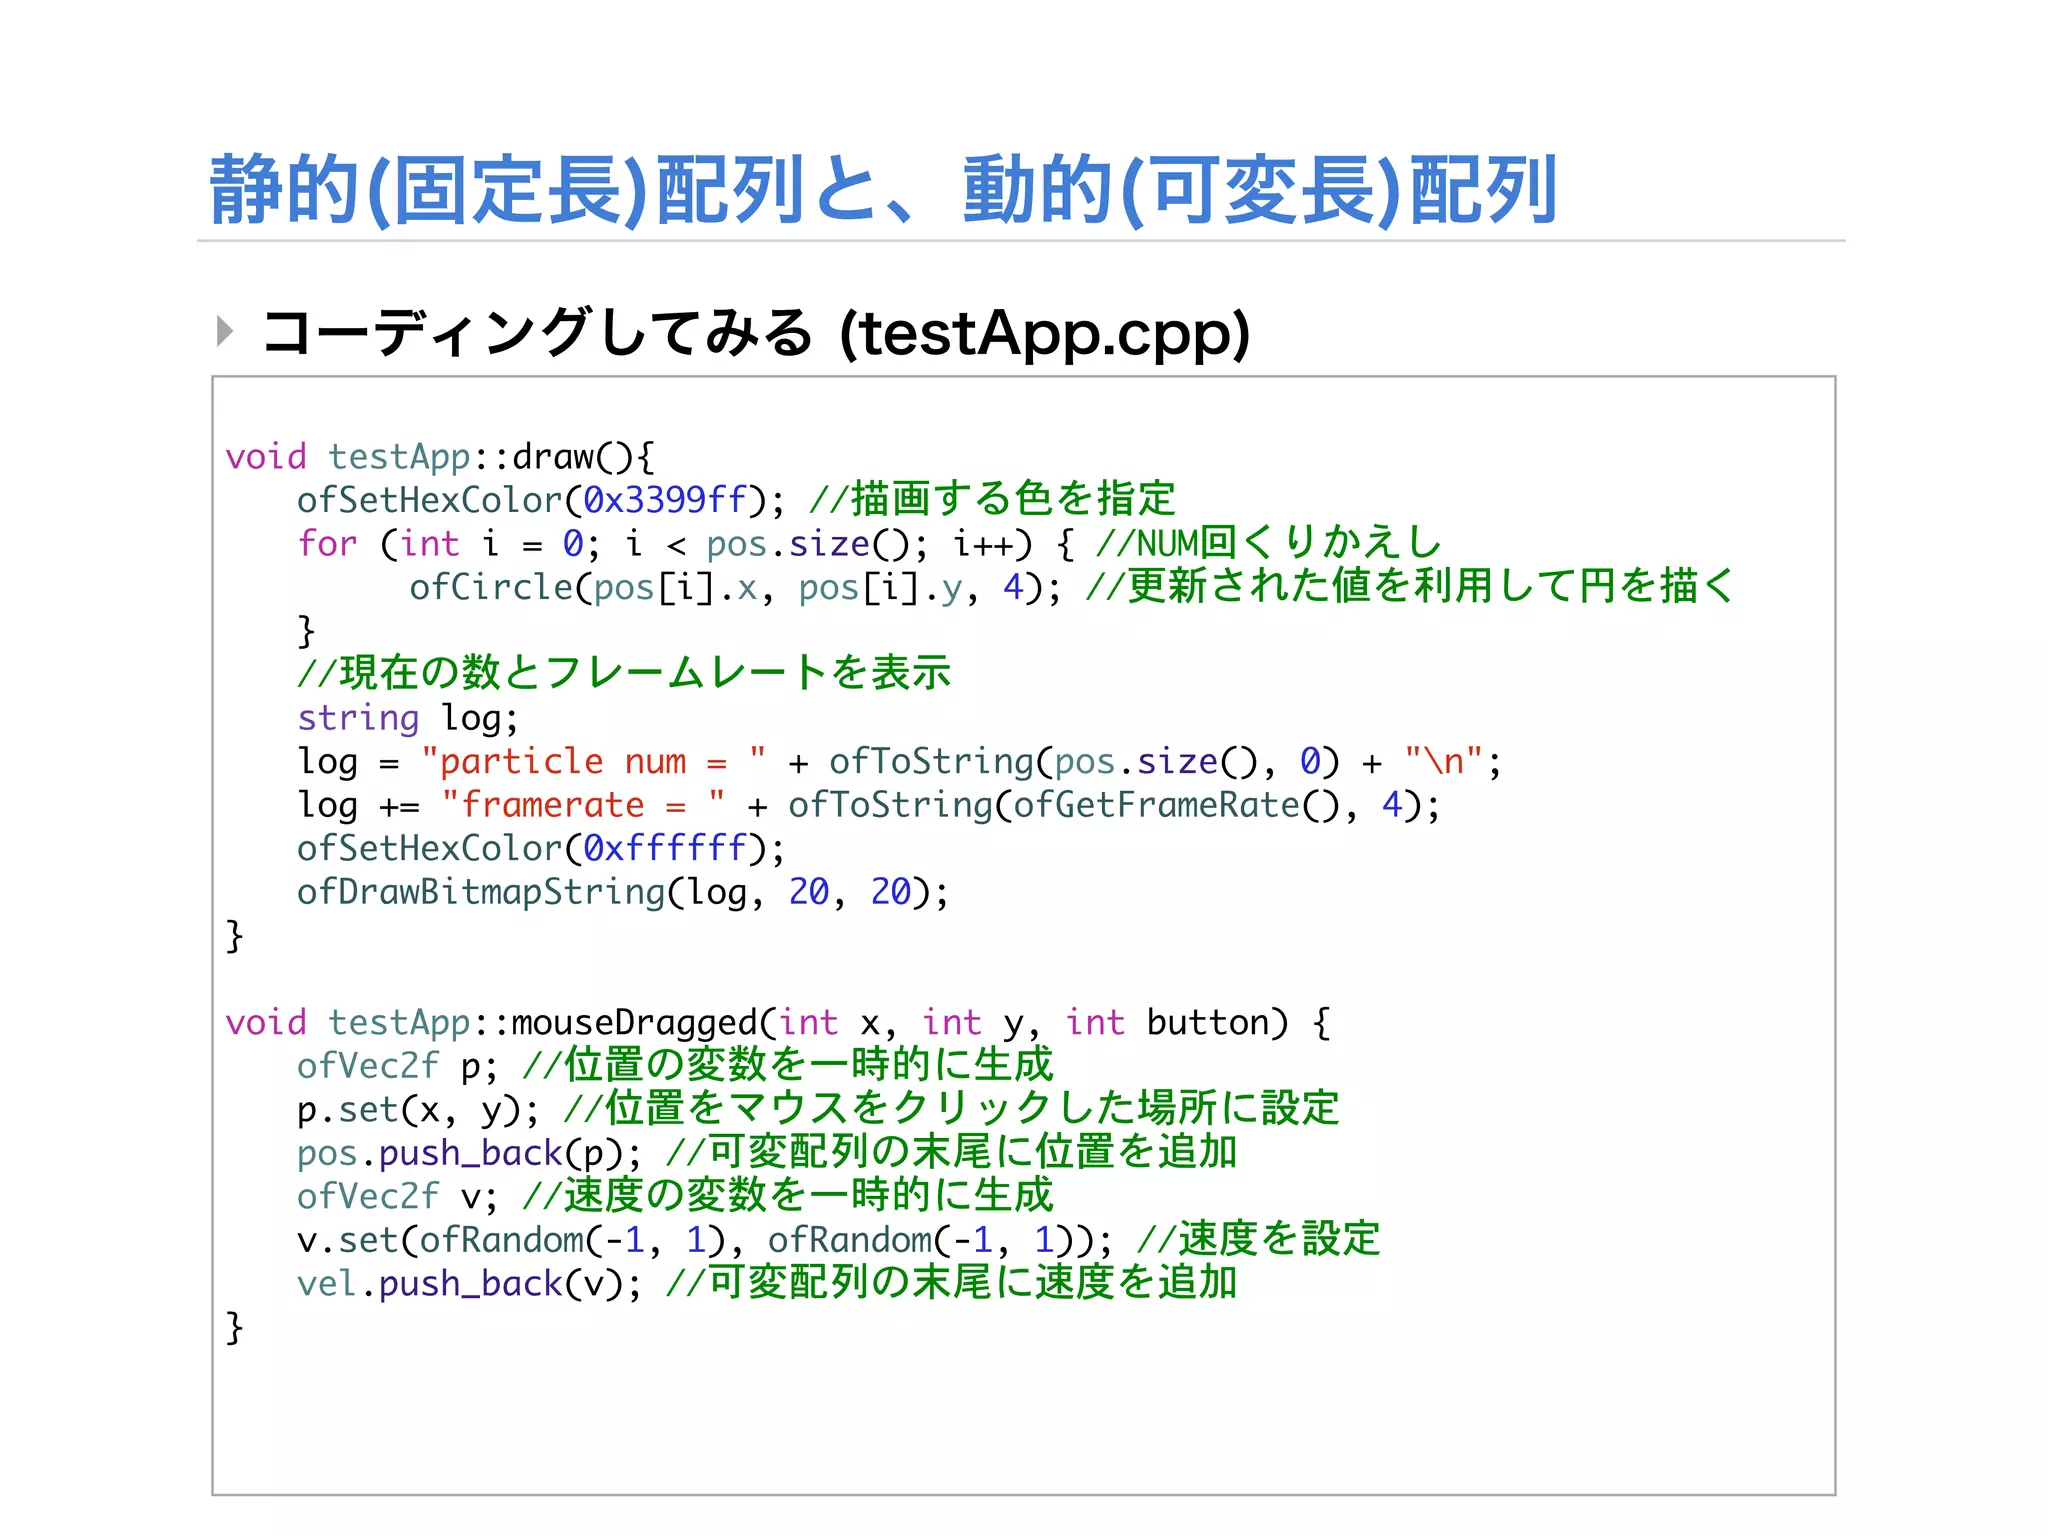Screen dimensions: 2048x1536
Task: Click the ofCircle(pos[i].x, pos[i].y, 4); call
Action: pos(735,588)
